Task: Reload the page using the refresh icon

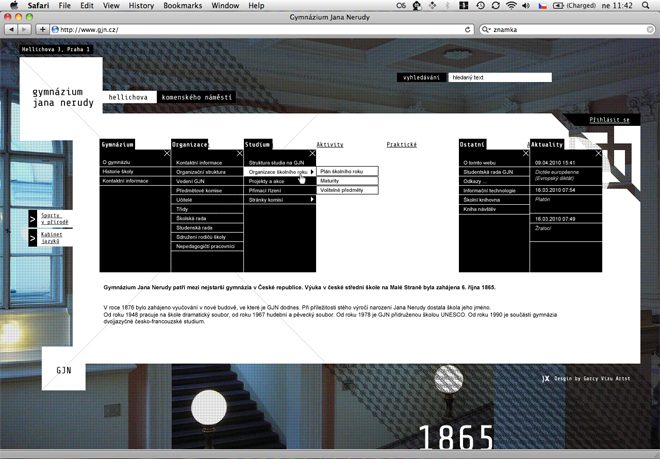Action: click(467, 29)
